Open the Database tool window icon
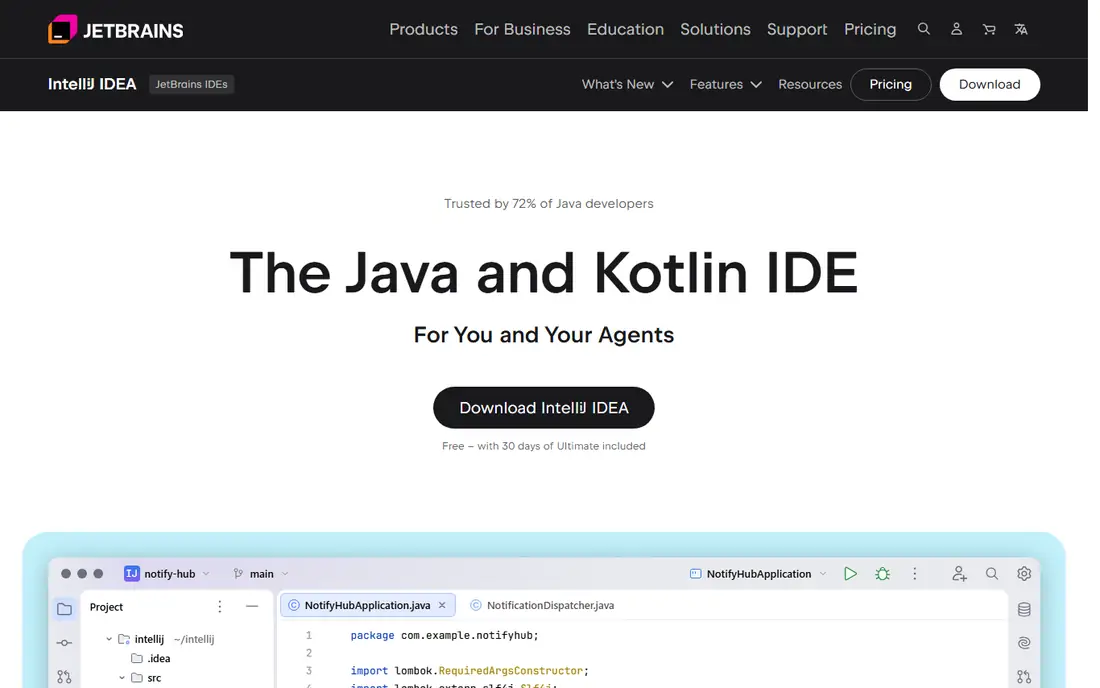 pyautogui.click(x=1024, y=609)
